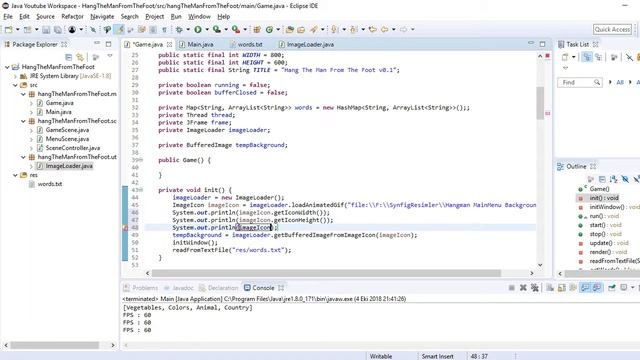Click the Pin Console icon
This screenshot has width=640, height=360.
click(x=611, y=288)
